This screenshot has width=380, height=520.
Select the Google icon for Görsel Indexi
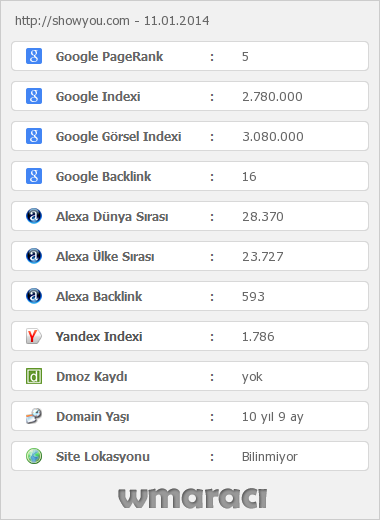point(34,136)
